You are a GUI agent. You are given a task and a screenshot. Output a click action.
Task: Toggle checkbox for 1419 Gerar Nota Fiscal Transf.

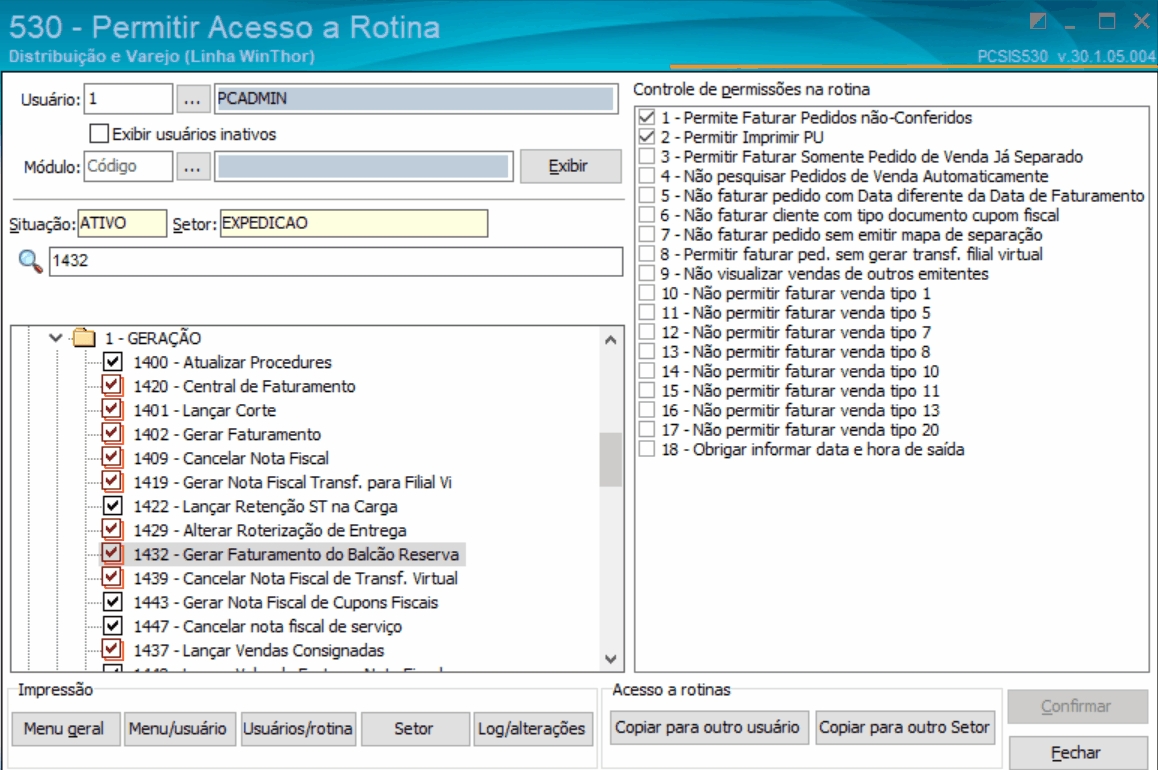click(112, 481)
